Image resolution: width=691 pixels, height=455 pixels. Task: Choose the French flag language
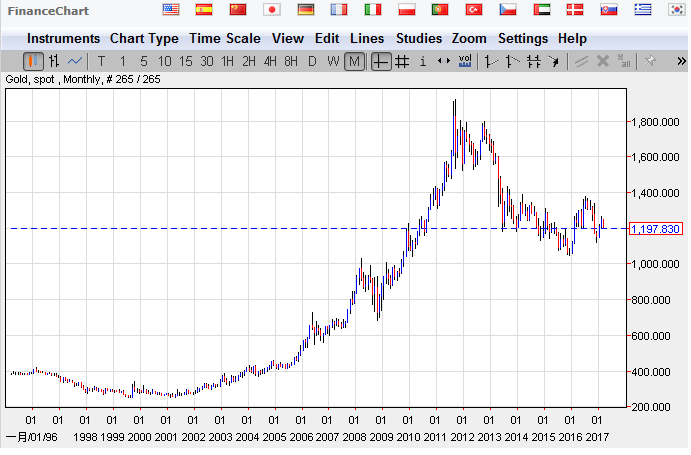[339, 9]
